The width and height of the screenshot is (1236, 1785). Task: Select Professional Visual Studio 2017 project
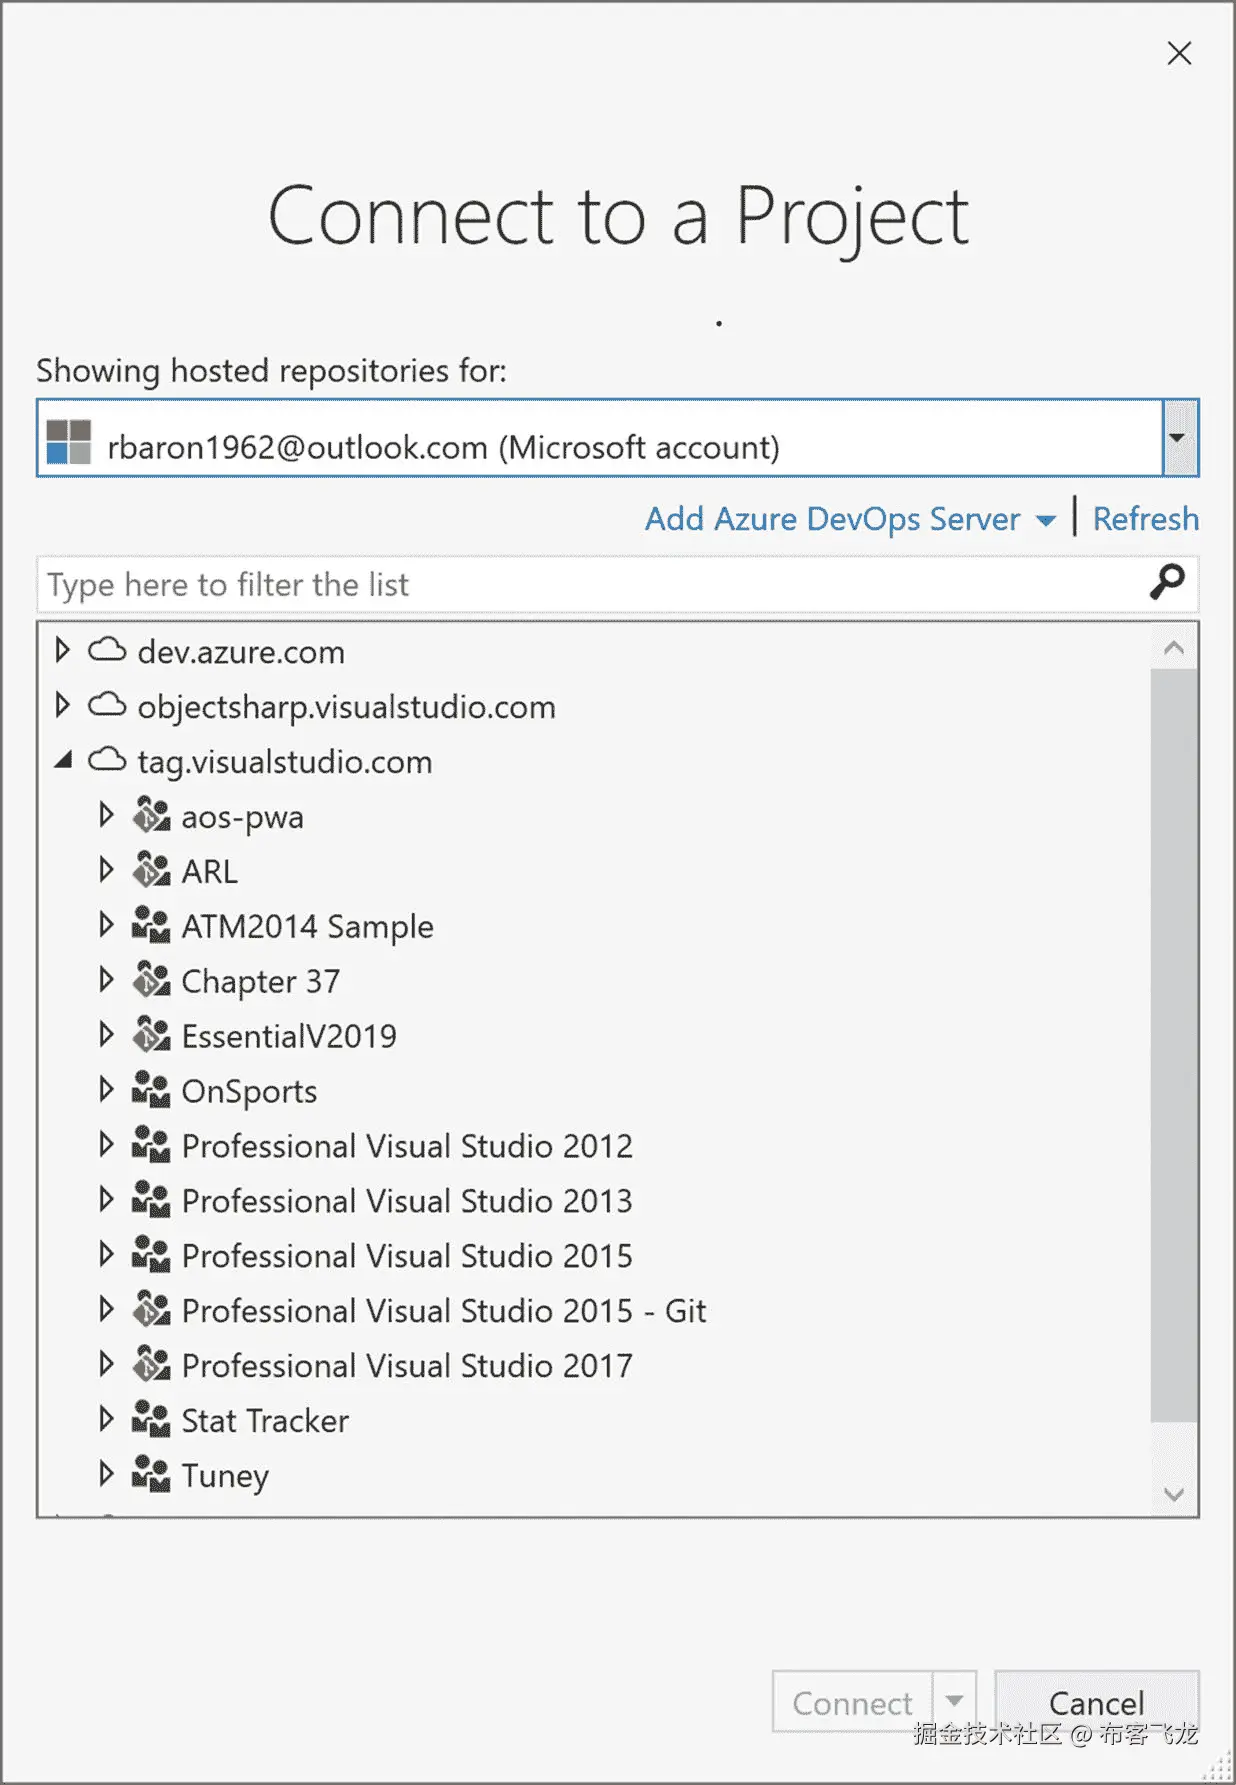(x=407, y=1365)
